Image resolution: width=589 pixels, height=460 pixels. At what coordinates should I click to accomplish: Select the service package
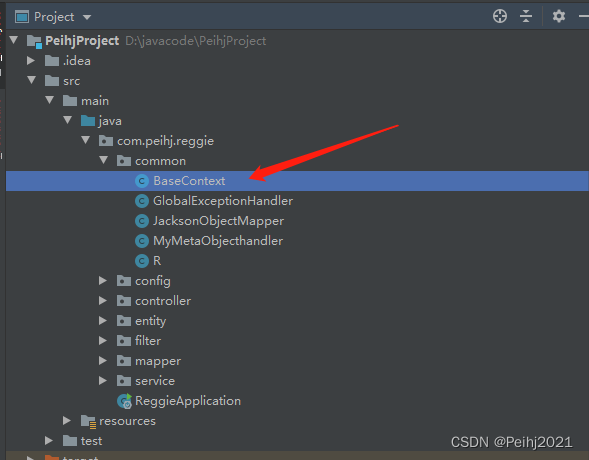click(x=155, y=381)
